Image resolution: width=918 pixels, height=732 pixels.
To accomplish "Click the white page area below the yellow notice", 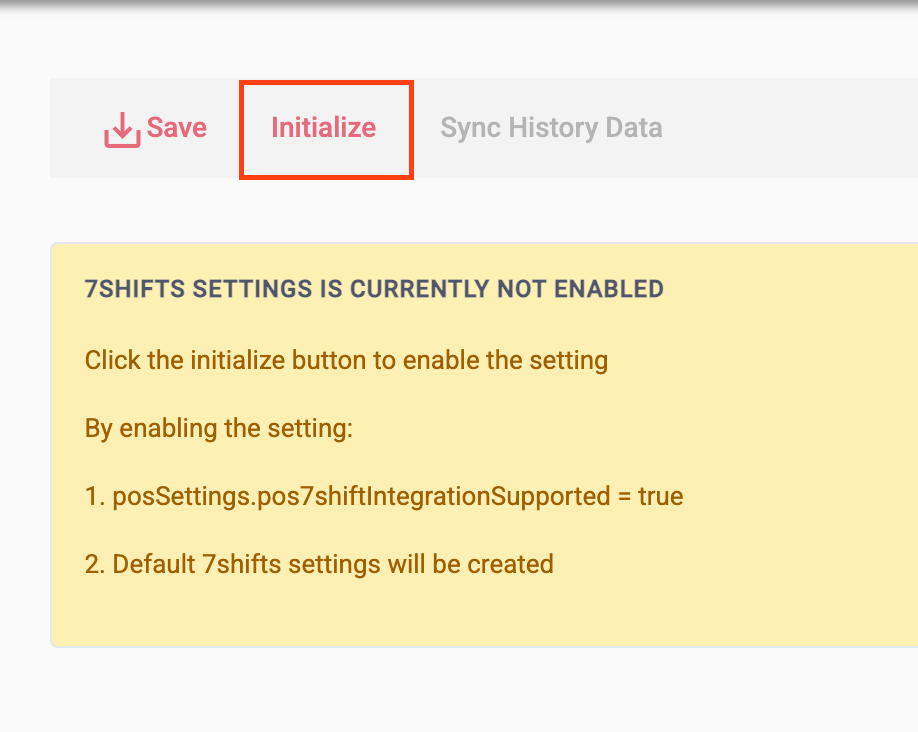I will coord(480,690).
